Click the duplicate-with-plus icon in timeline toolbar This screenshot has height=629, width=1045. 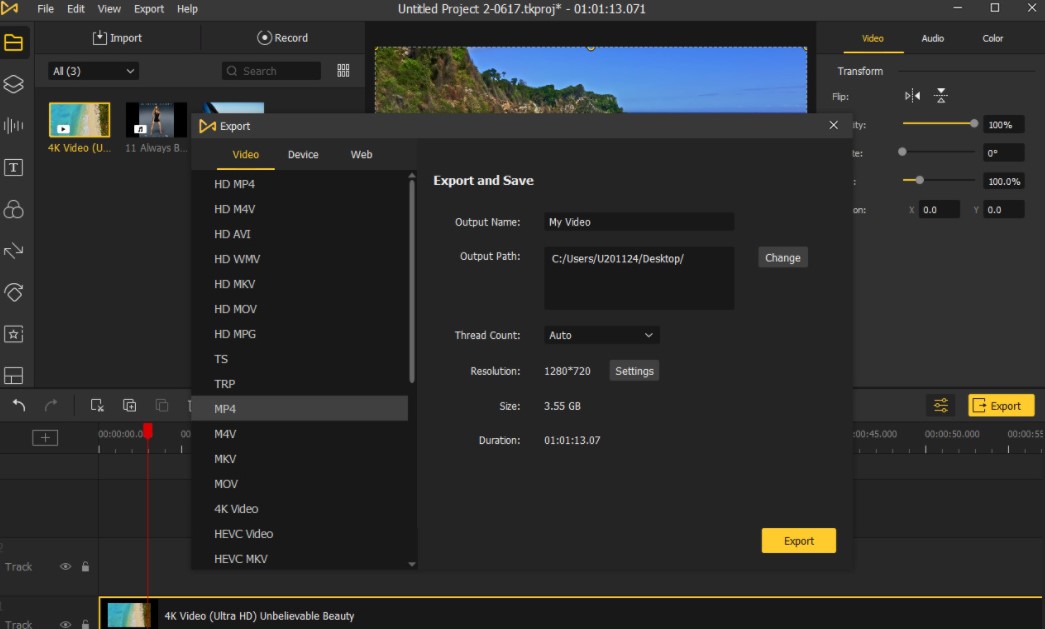click(x=129, y=405)
